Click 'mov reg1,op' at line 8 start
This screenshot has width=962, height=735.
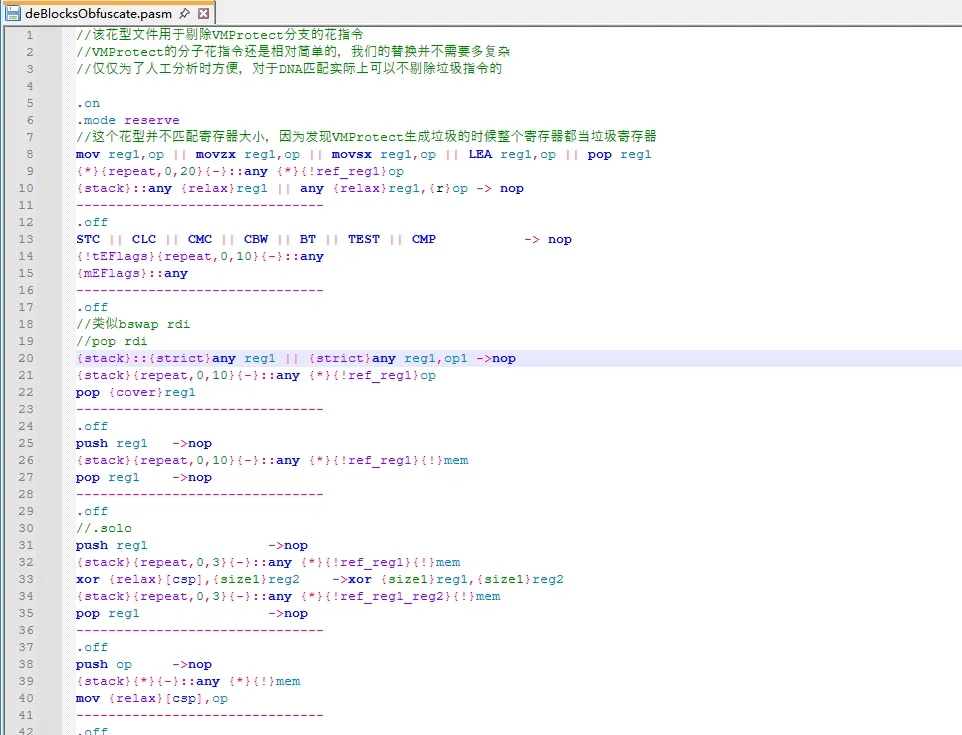[x=120, y=154]
